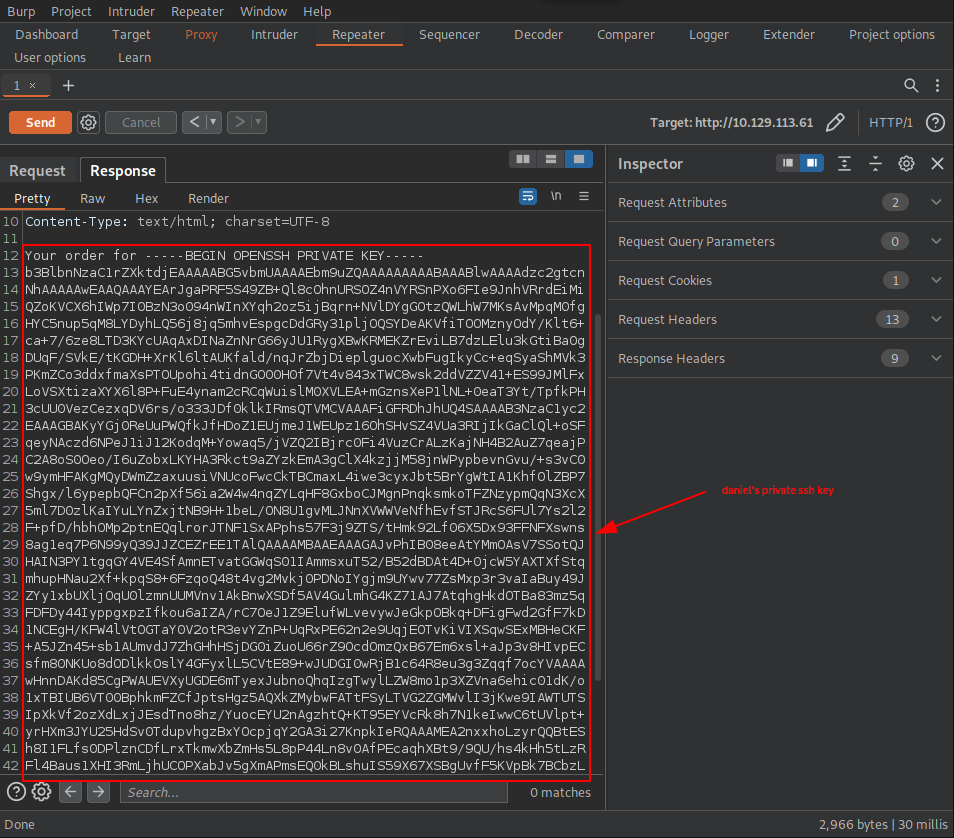Click the Send button
This screenshot has height=838, width=954.
[x=39, y=121]
